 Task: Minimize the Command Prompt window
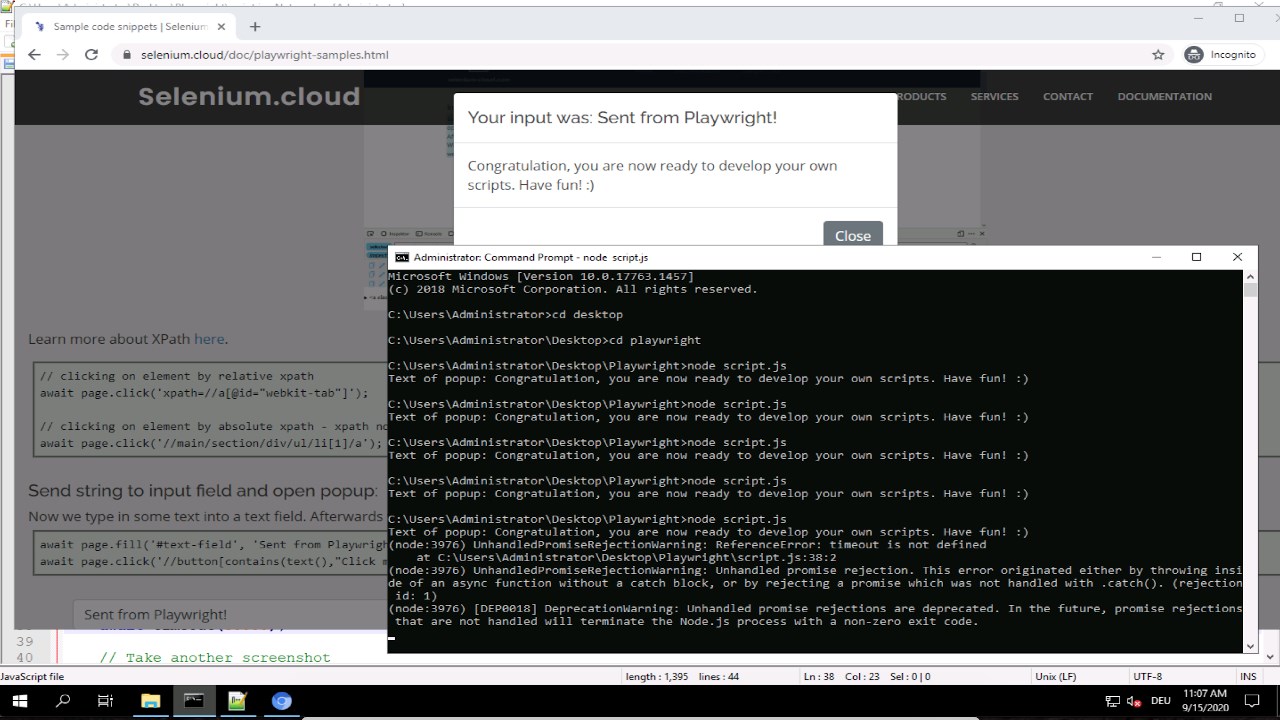click(x=1156, y=257)
